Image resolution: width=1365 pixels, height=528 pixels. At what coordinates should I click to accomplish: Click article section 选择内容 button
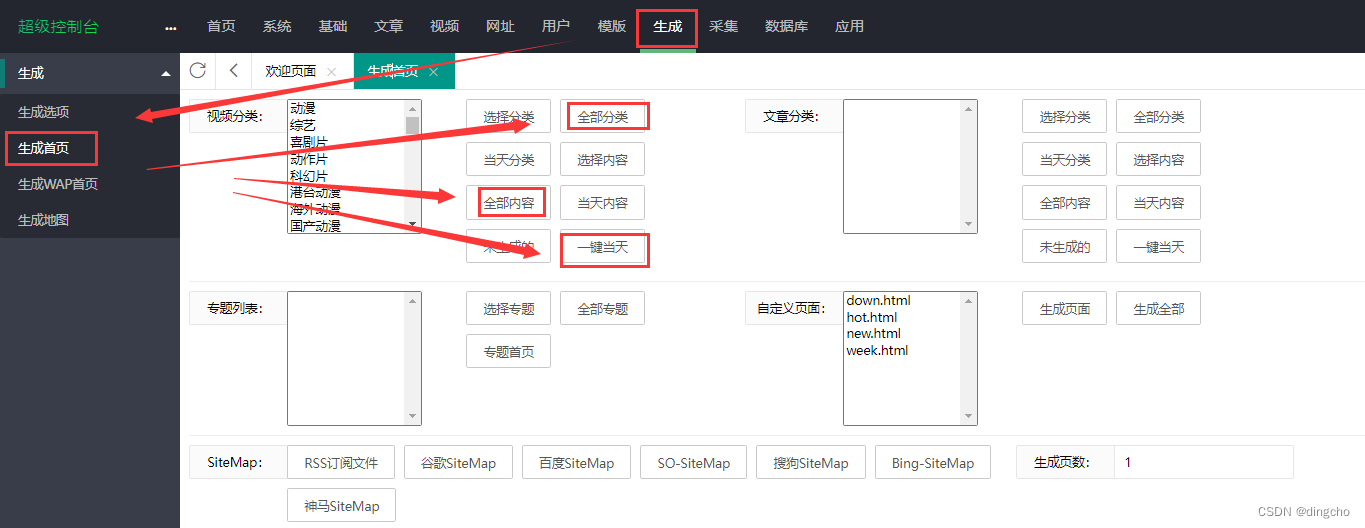pyautogui.click(x=1158, y=159)
